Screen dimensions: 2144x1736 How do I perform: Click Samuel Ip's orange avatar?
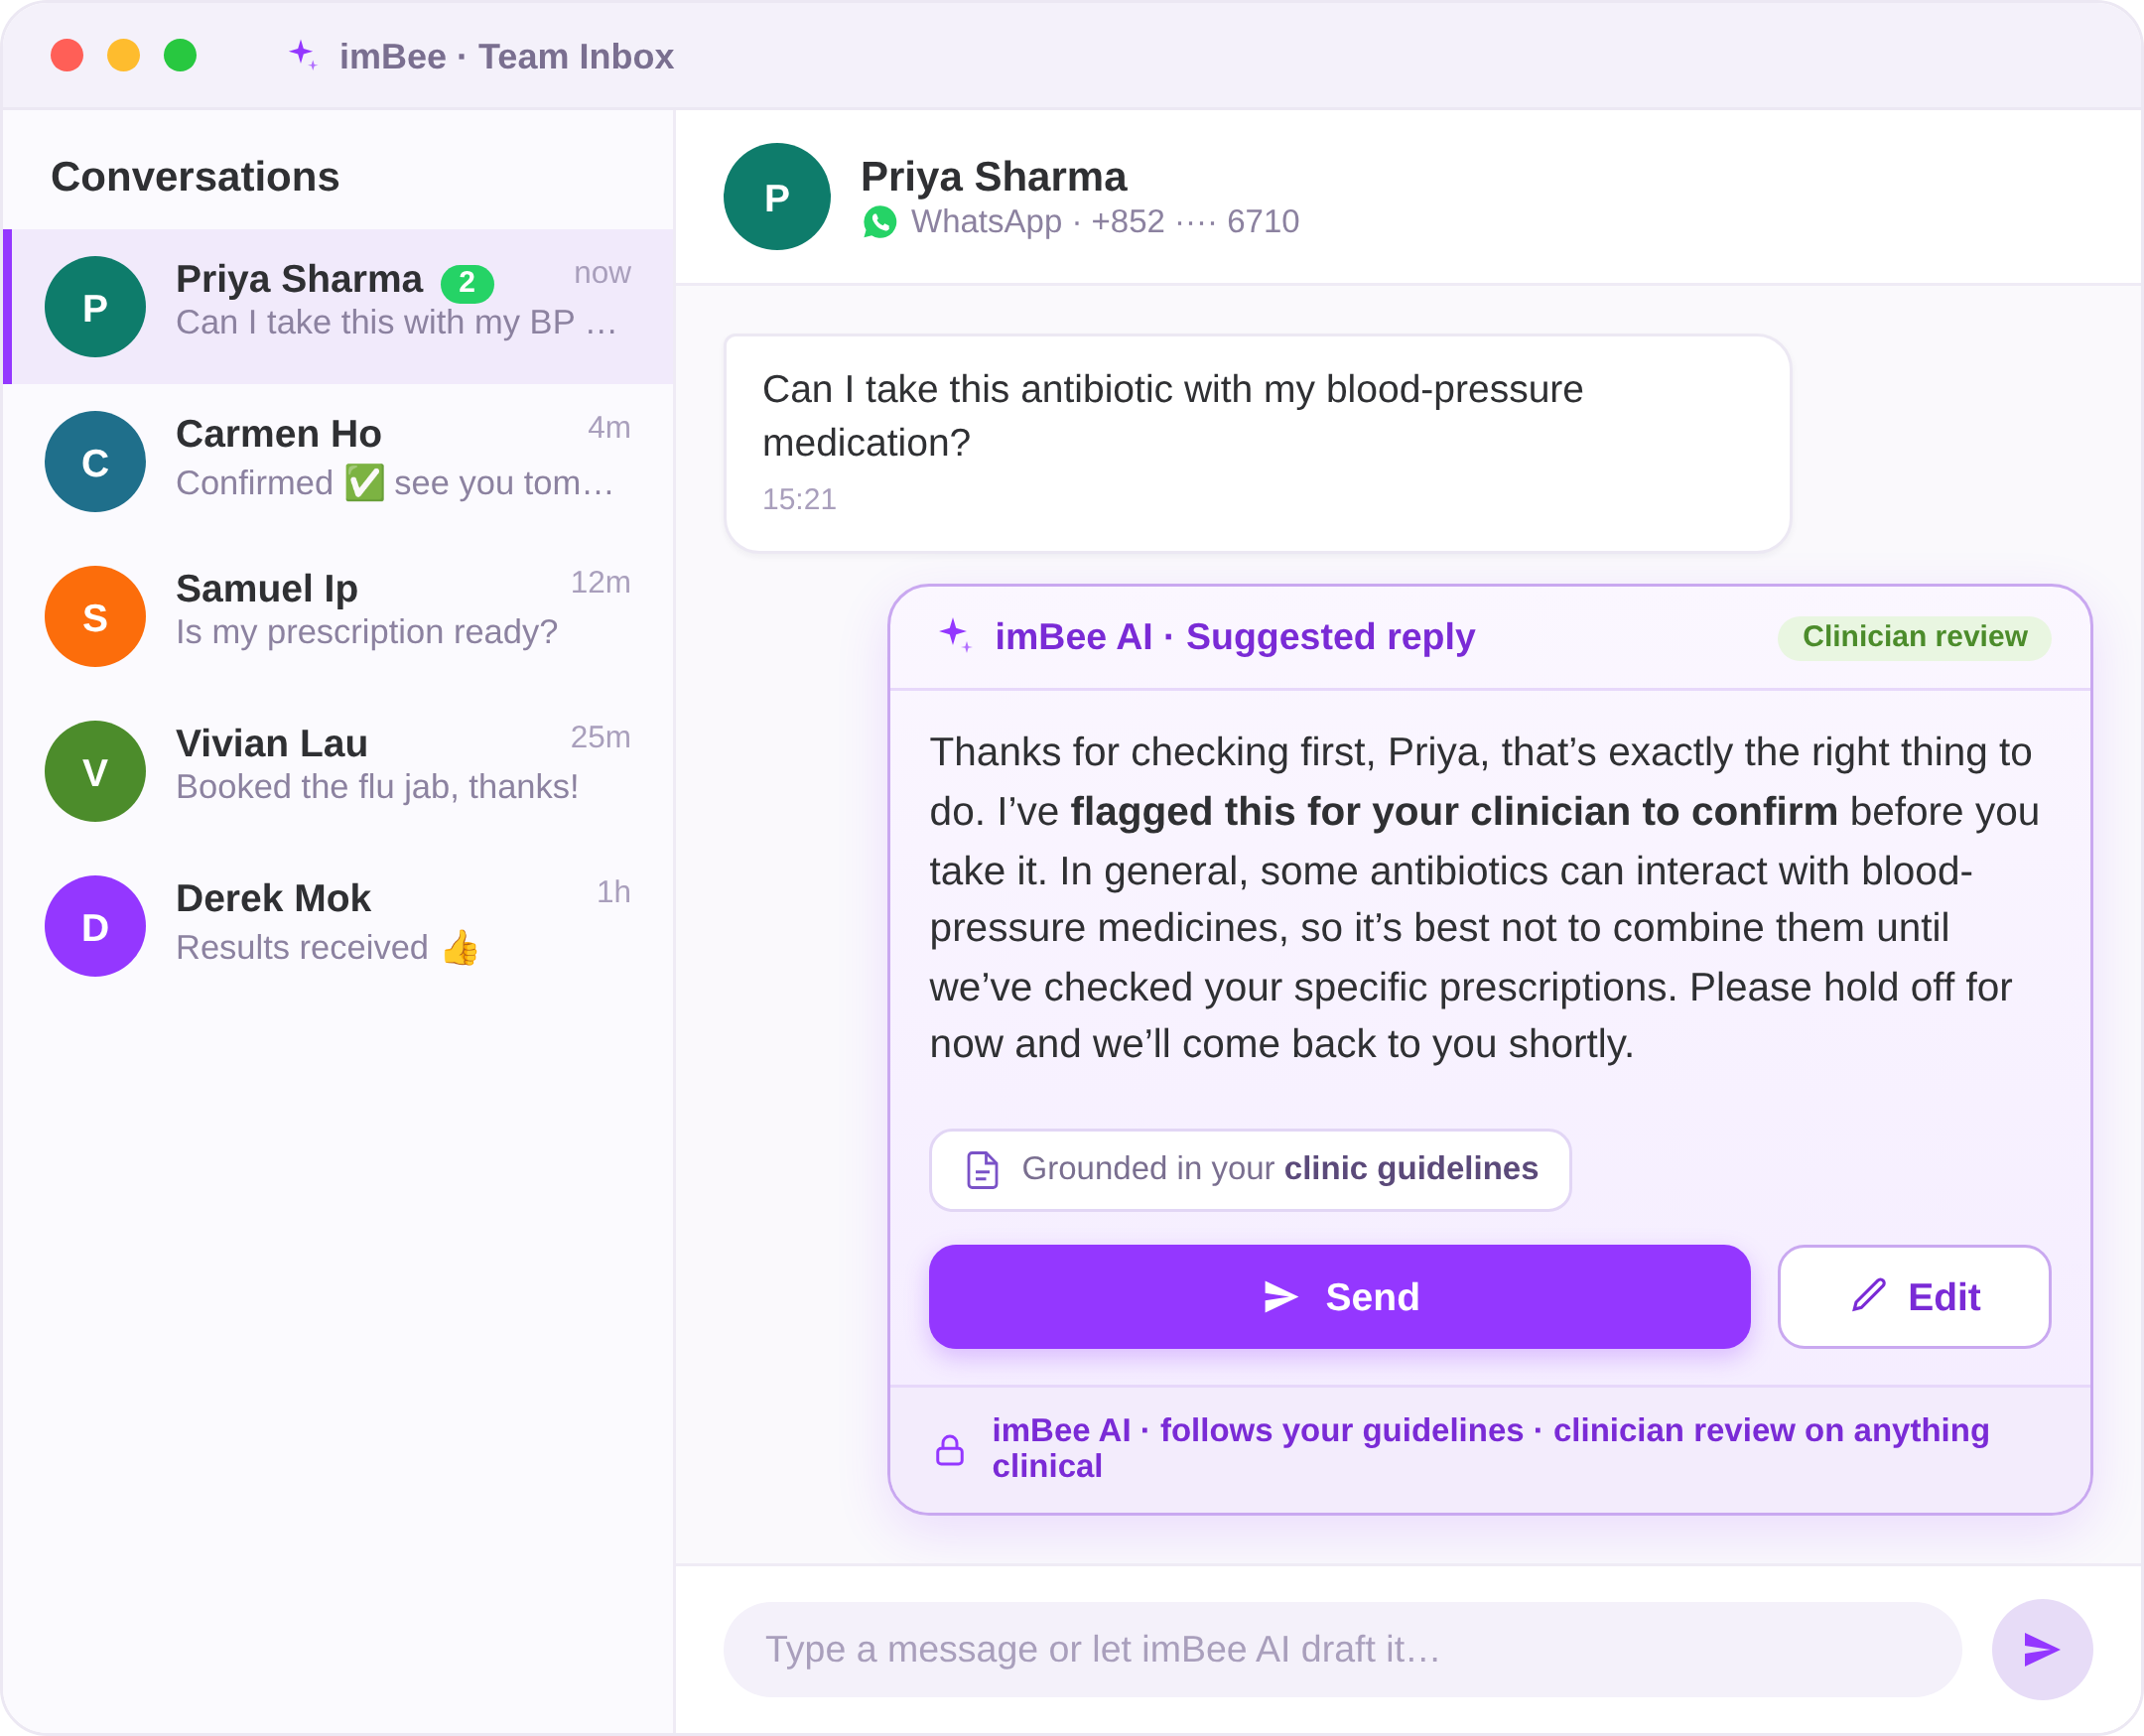pyautogui.click(x=95, y=617)
